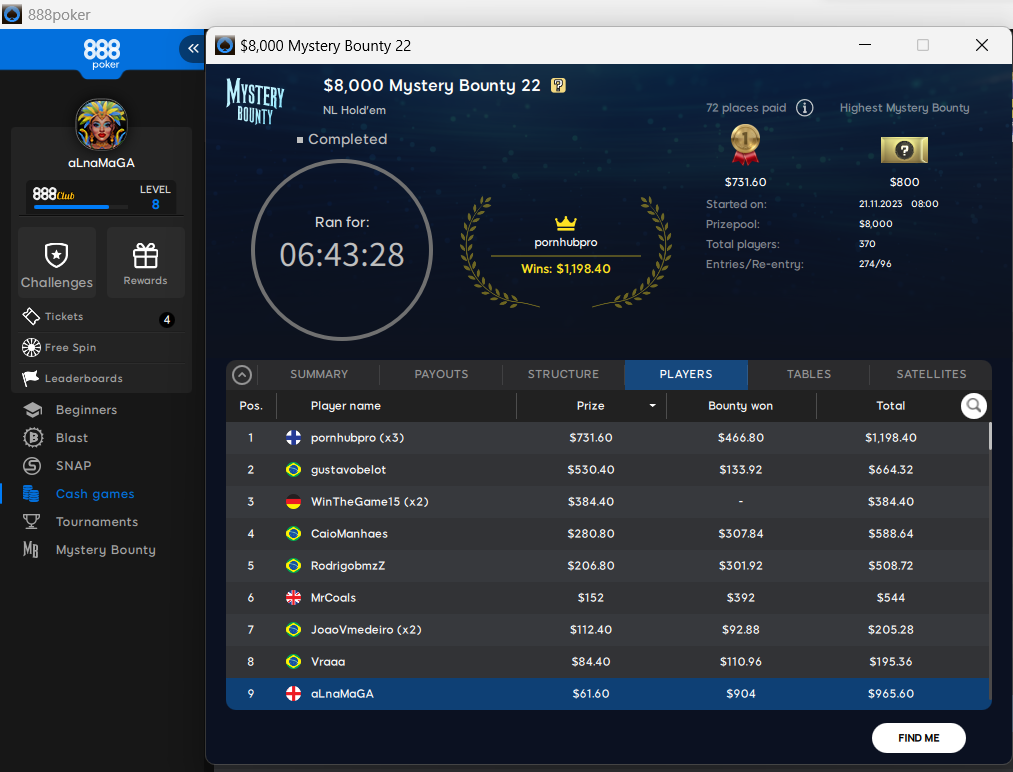Switch to the SATELLITES tab
The height and width of the screenshot is (772, 1013).
click(931, 374)
